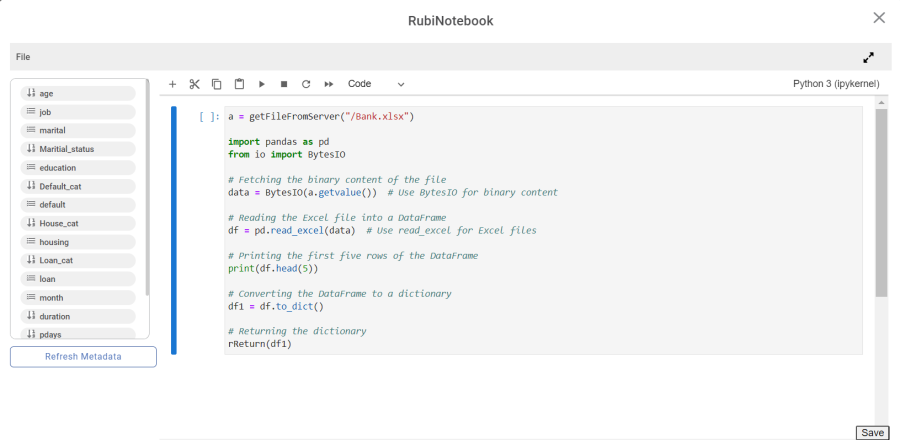Click the rReturn(df1) line
The width and height of the screenshot is (900, 440).
point(260,345)
